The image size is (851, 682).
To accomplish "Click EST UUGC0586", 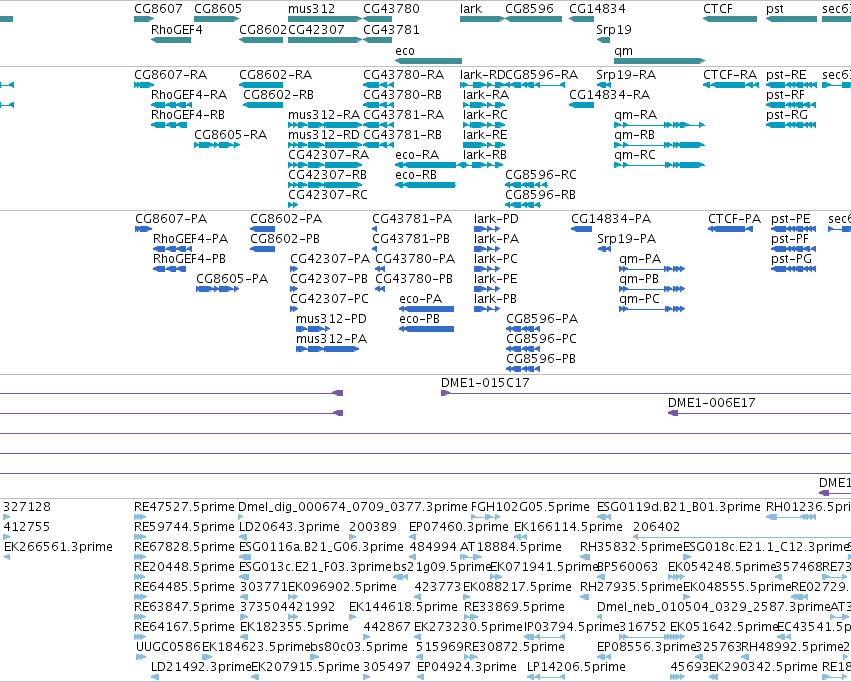I will point(168,647).
